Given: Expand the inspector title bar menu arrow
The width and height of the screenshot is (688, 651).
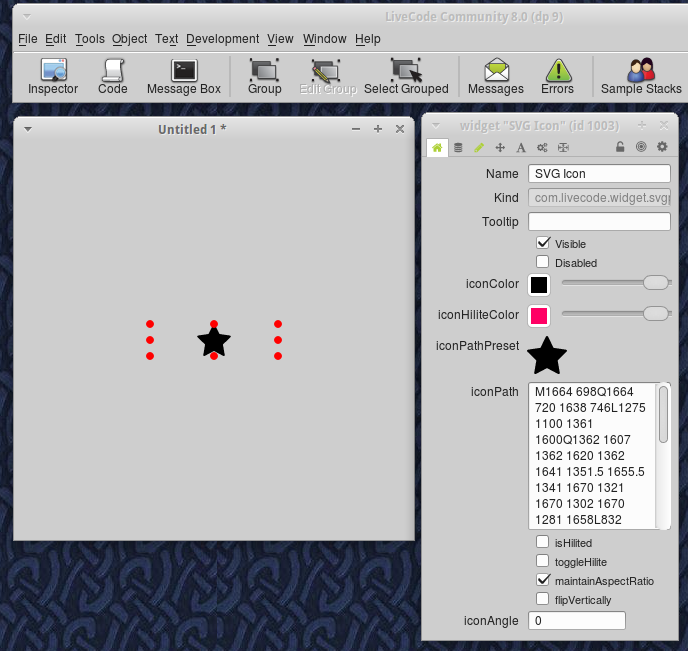Looking at the screenshot, I should tap(437, 126).
